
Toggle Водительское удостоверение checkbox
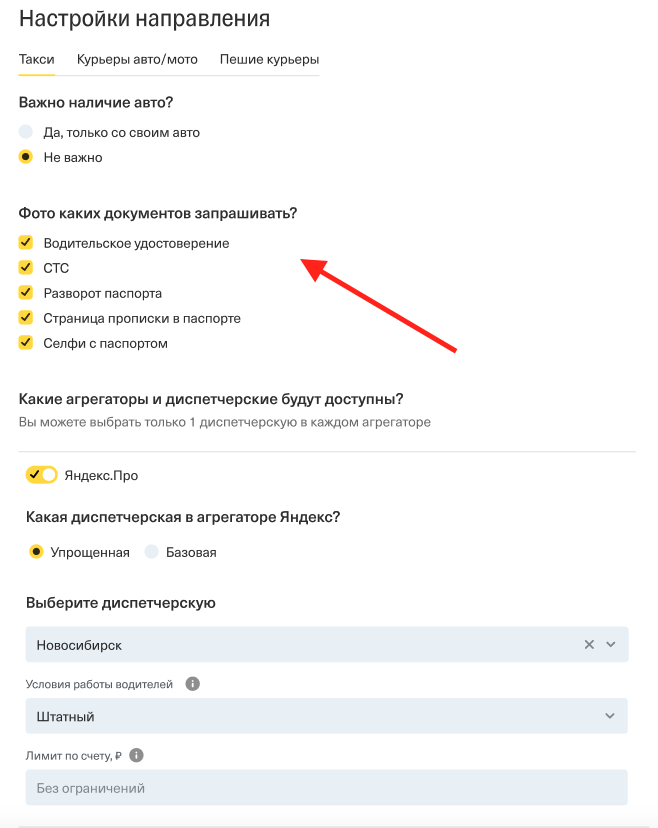point(26,243)
